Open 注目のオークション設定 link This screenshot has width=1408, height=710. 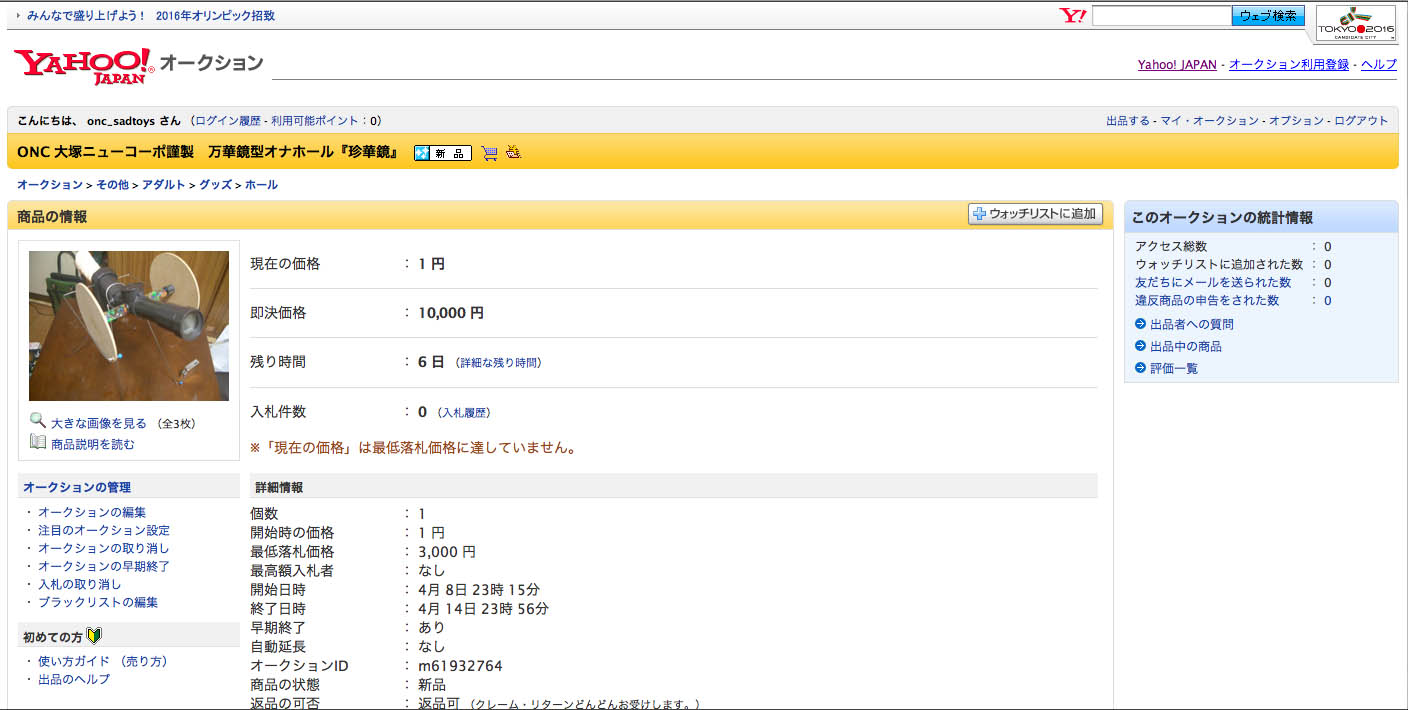click(104, 530)
